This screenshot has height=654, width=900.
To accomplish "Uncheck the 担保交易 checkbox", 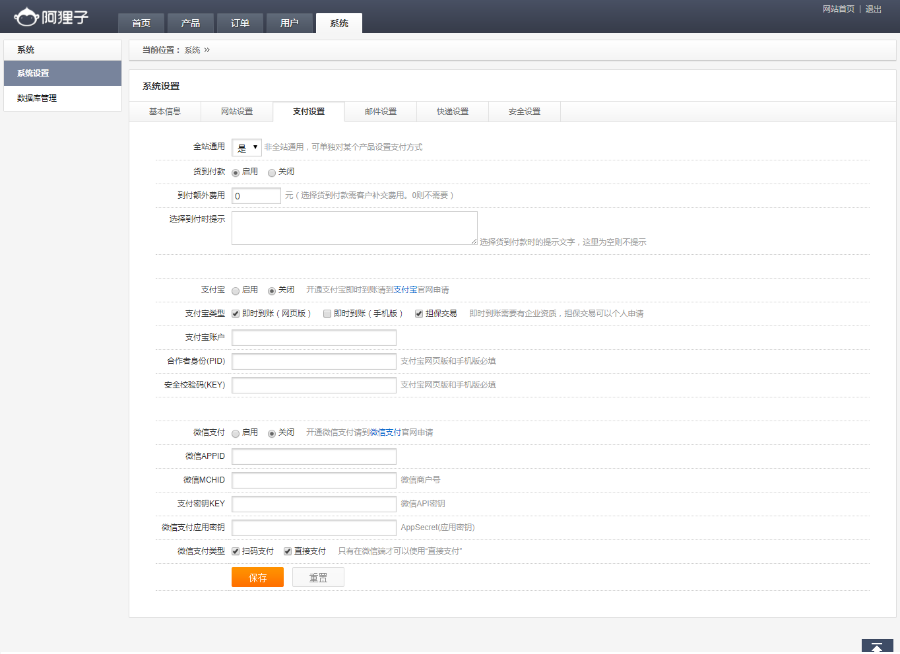I will [x=419, y=314].
